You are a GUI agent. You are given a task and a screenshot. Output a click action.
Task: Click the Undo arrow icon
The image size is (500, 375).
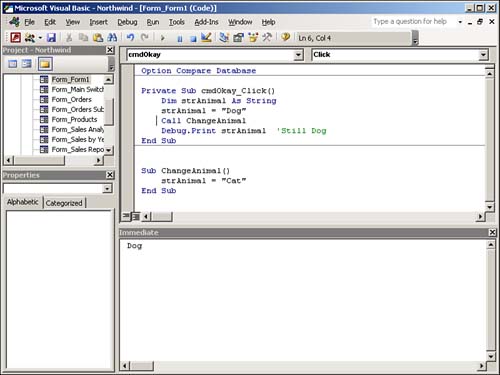point(130,38)
